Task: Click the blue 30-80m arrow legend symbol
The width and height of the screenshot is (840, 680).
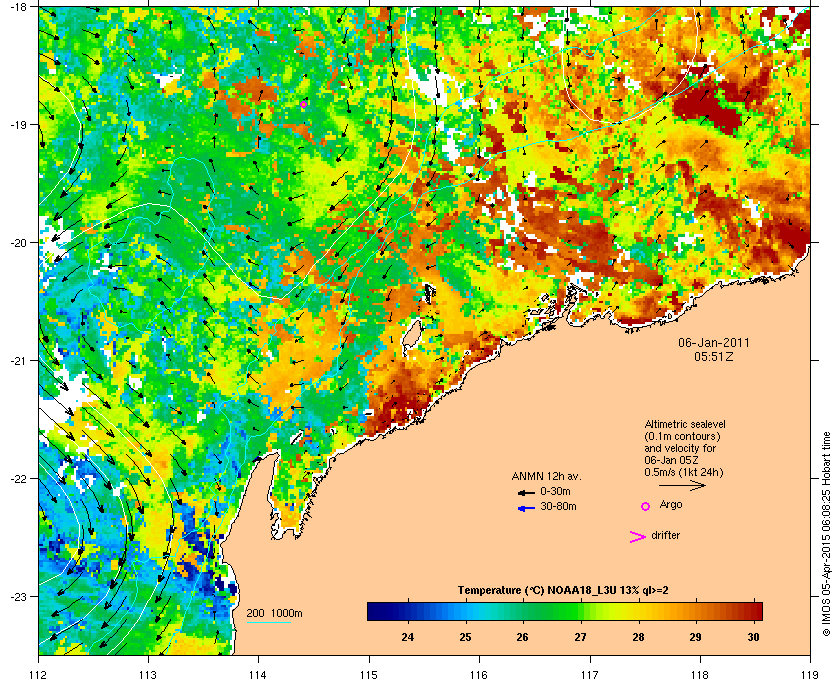Action: click(x=527, y=508)
